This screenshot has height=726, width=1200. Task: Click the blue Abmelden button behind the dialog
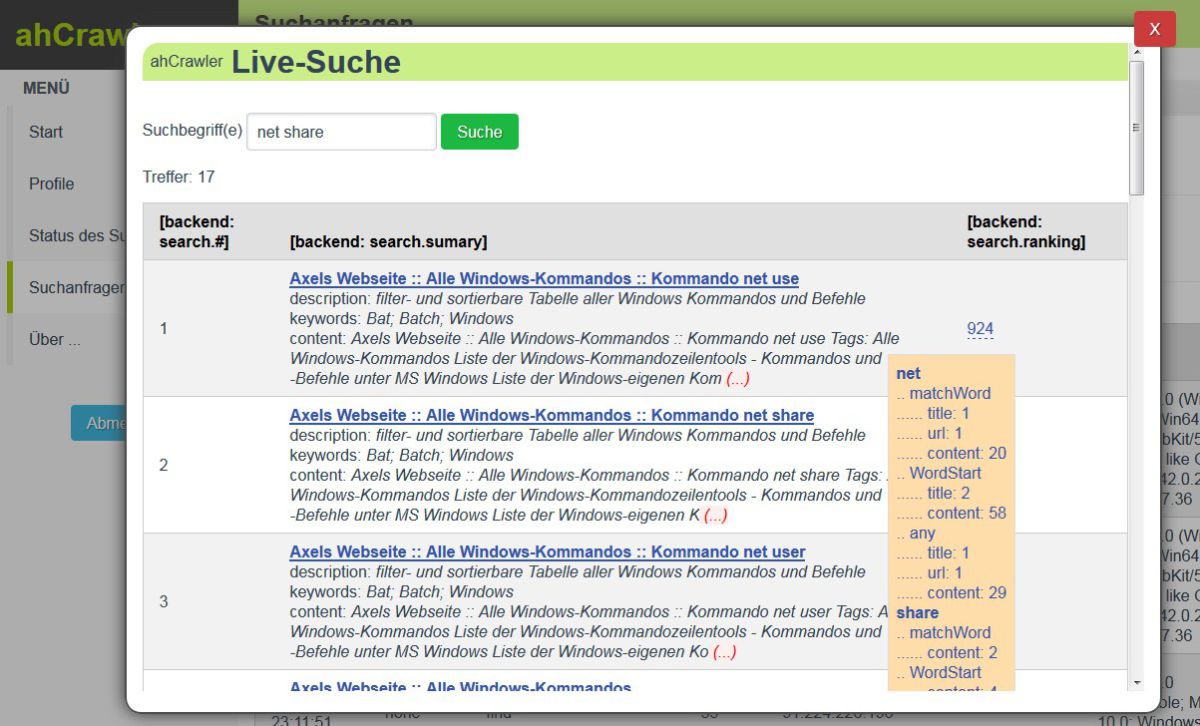[99, 423]
